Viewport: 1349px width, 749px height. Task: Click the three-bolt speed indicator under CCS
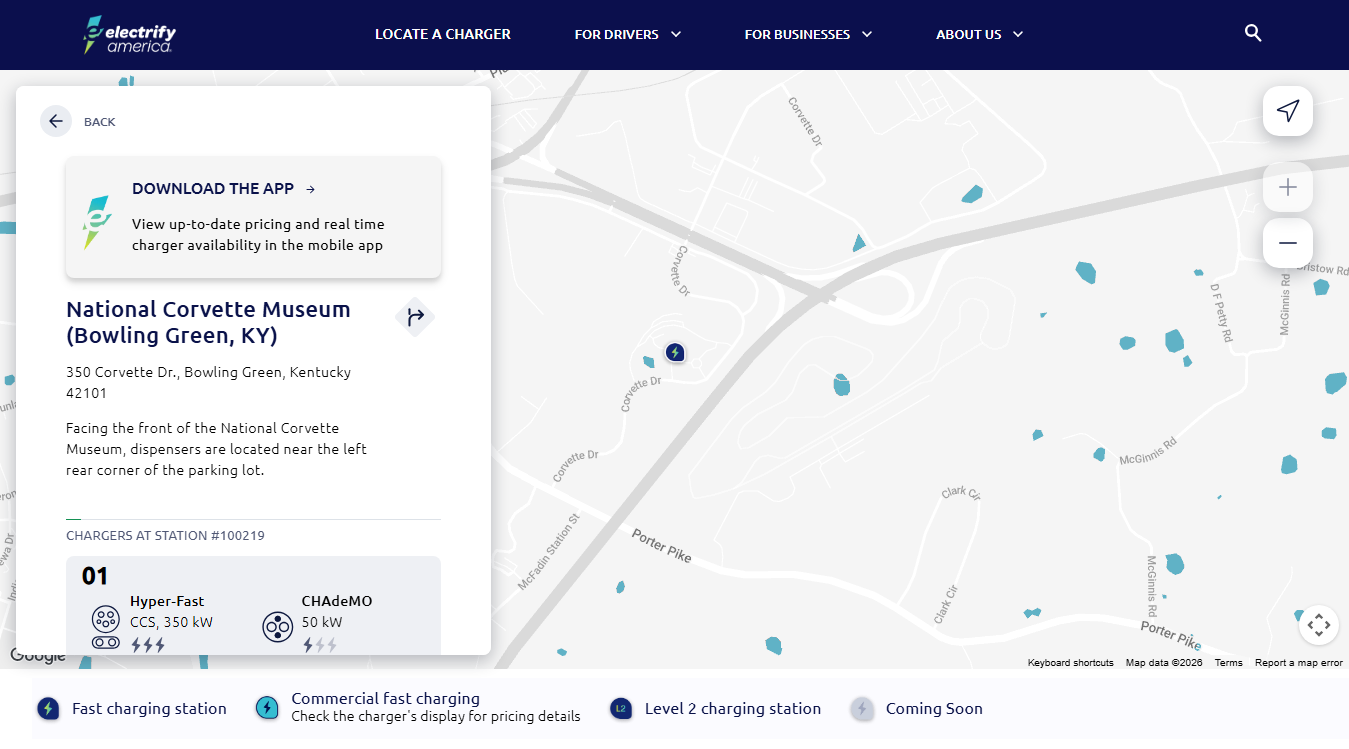point(148,645)
